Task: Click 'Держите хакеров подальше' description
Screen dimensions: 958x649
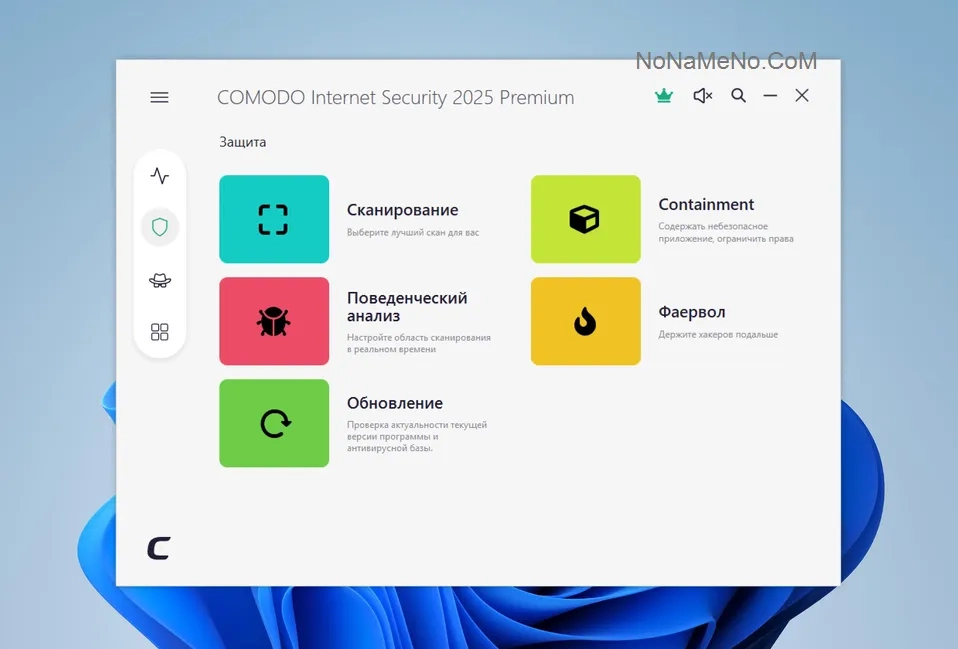Action: click(x=718, y=335)
